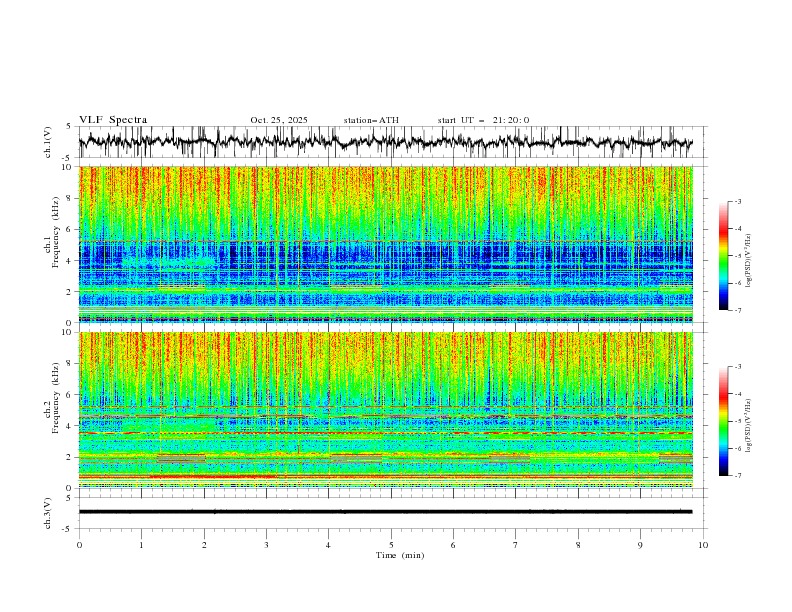Click the ch.2 frequency axis "6" tick label
This screenshot has width=792, height=612.
tap(71, 395)
